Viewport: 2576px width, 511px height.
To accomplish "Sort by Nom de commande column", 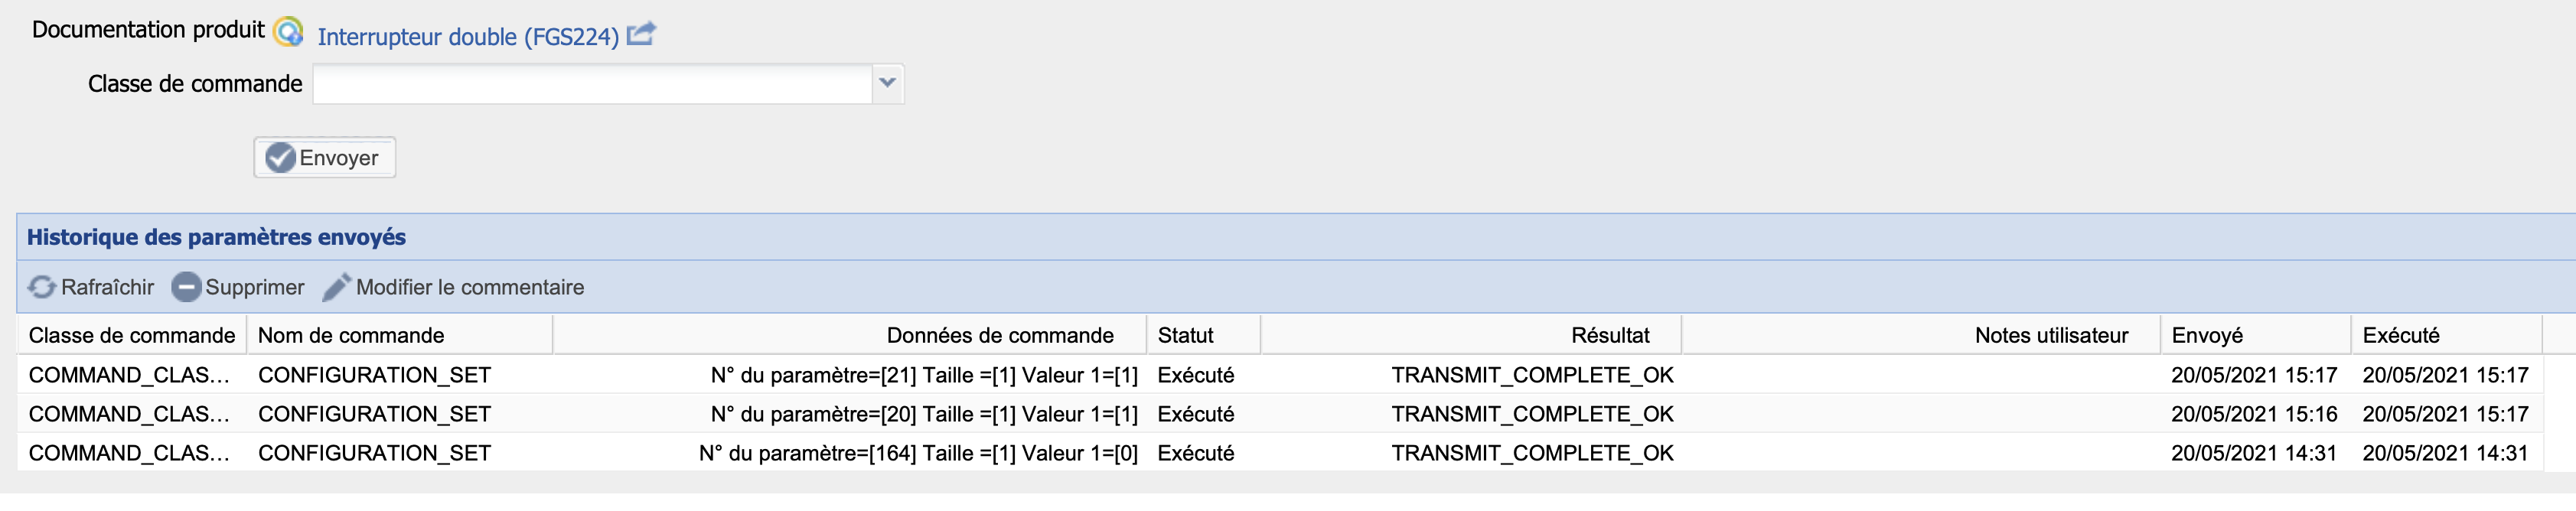I will tap(351, 336).
